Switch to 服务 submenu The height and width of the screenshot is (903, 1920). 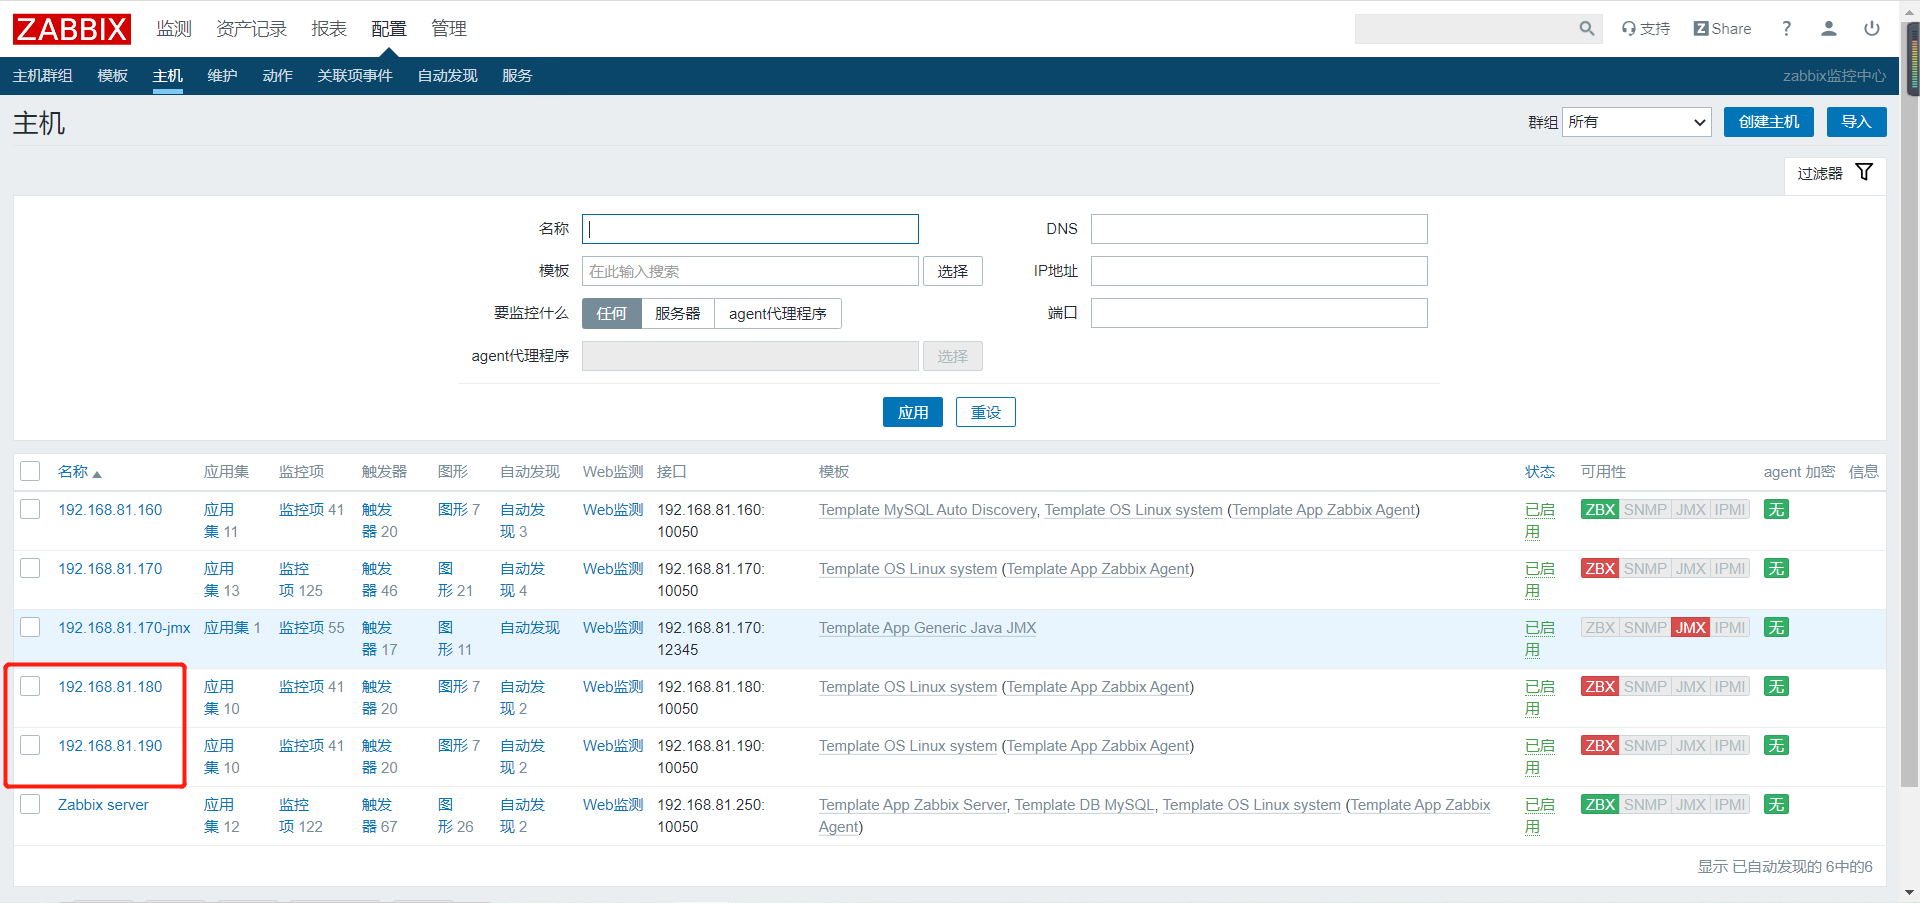[517, 76]
